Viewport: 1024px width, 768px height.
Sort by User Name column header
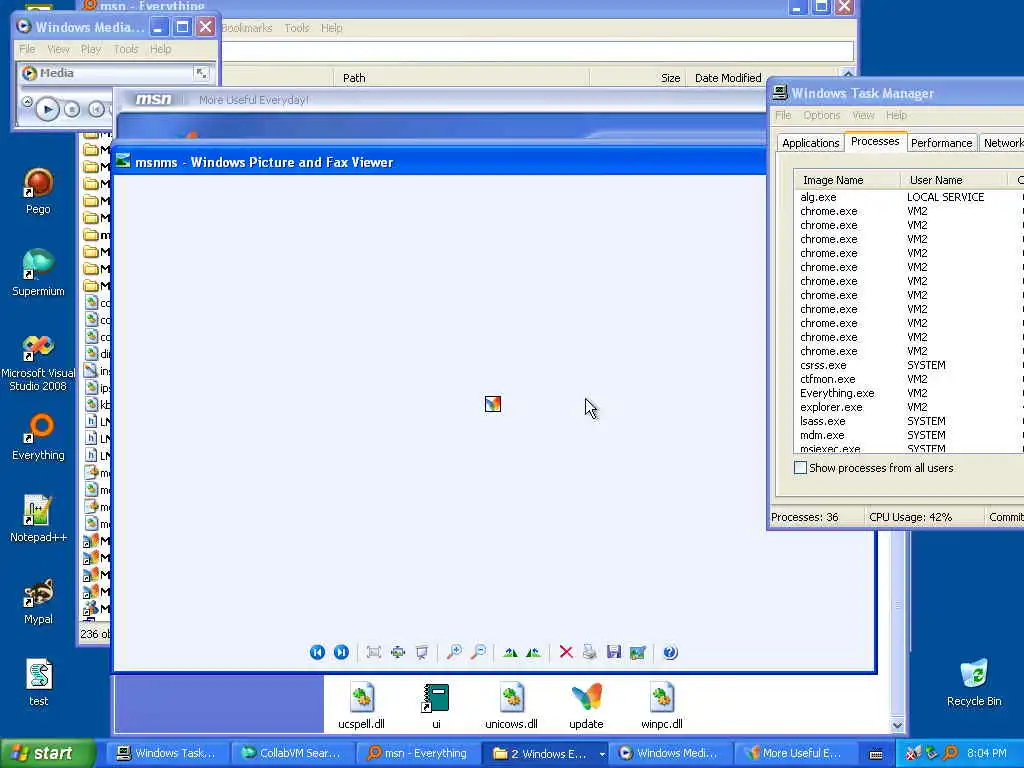(954, 180)
